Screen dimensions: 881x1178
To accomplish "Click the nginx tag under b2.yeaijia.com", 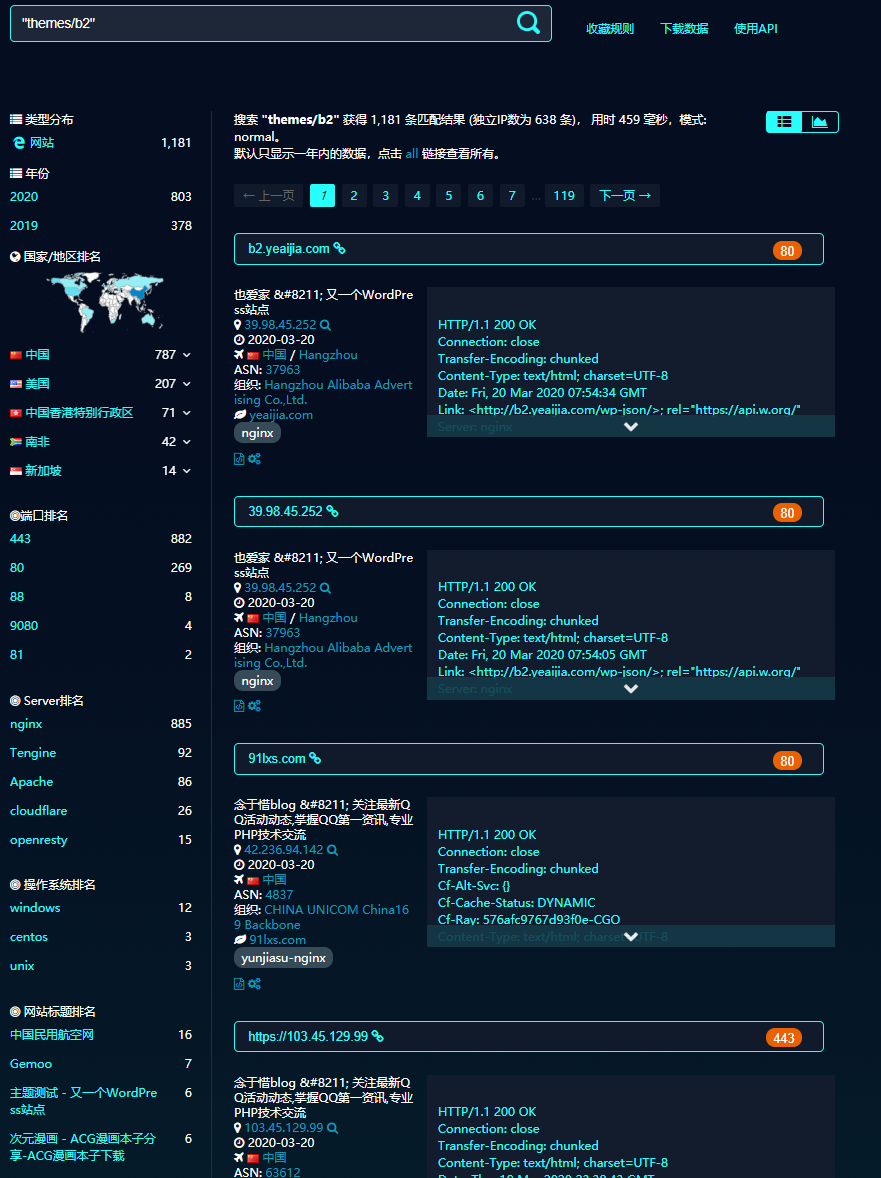I will (x=258, y=433).
